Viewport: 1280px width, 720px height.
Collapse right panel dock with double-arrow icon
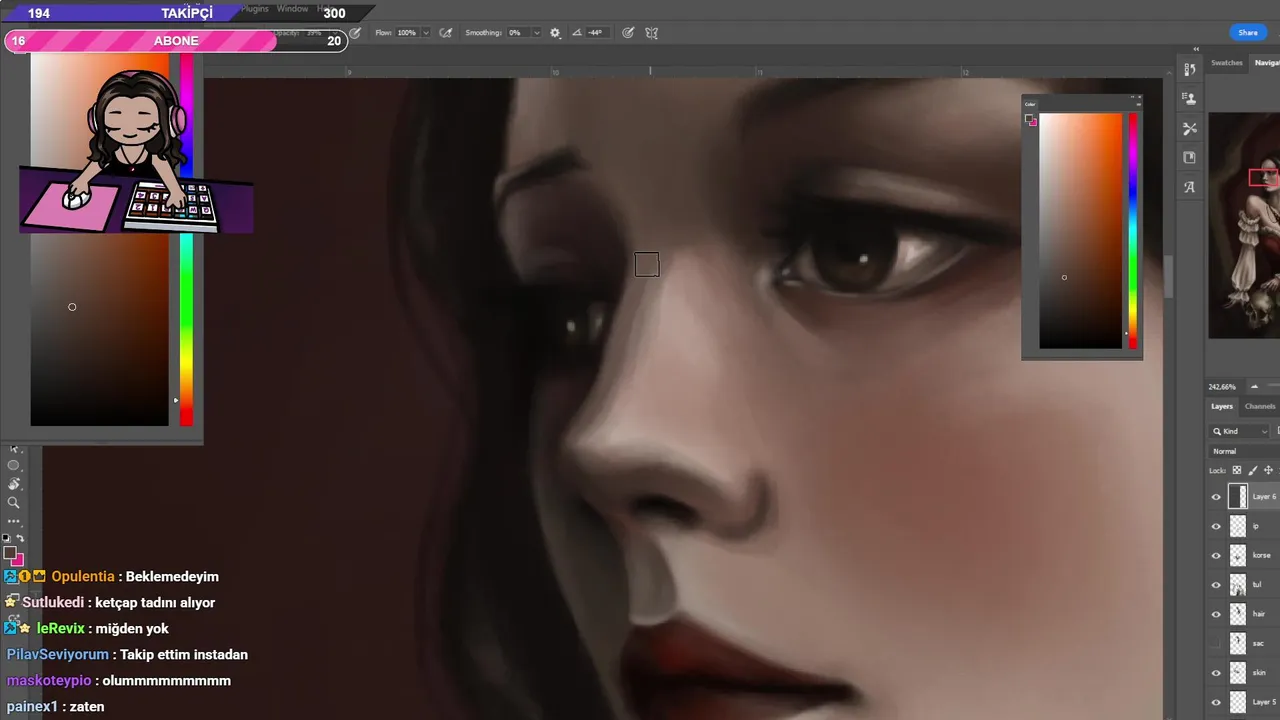pos(1196,49)
